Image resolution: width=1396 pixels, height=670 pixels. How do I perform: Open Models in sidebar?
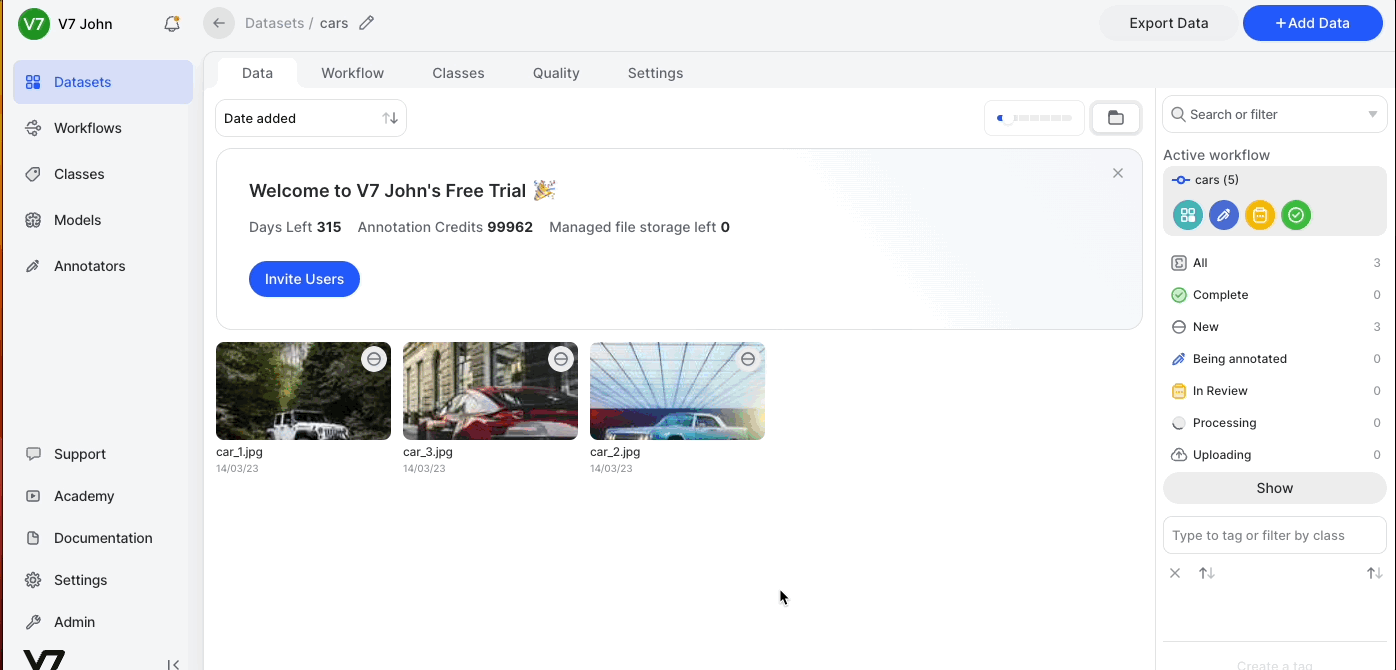(103, 220)
